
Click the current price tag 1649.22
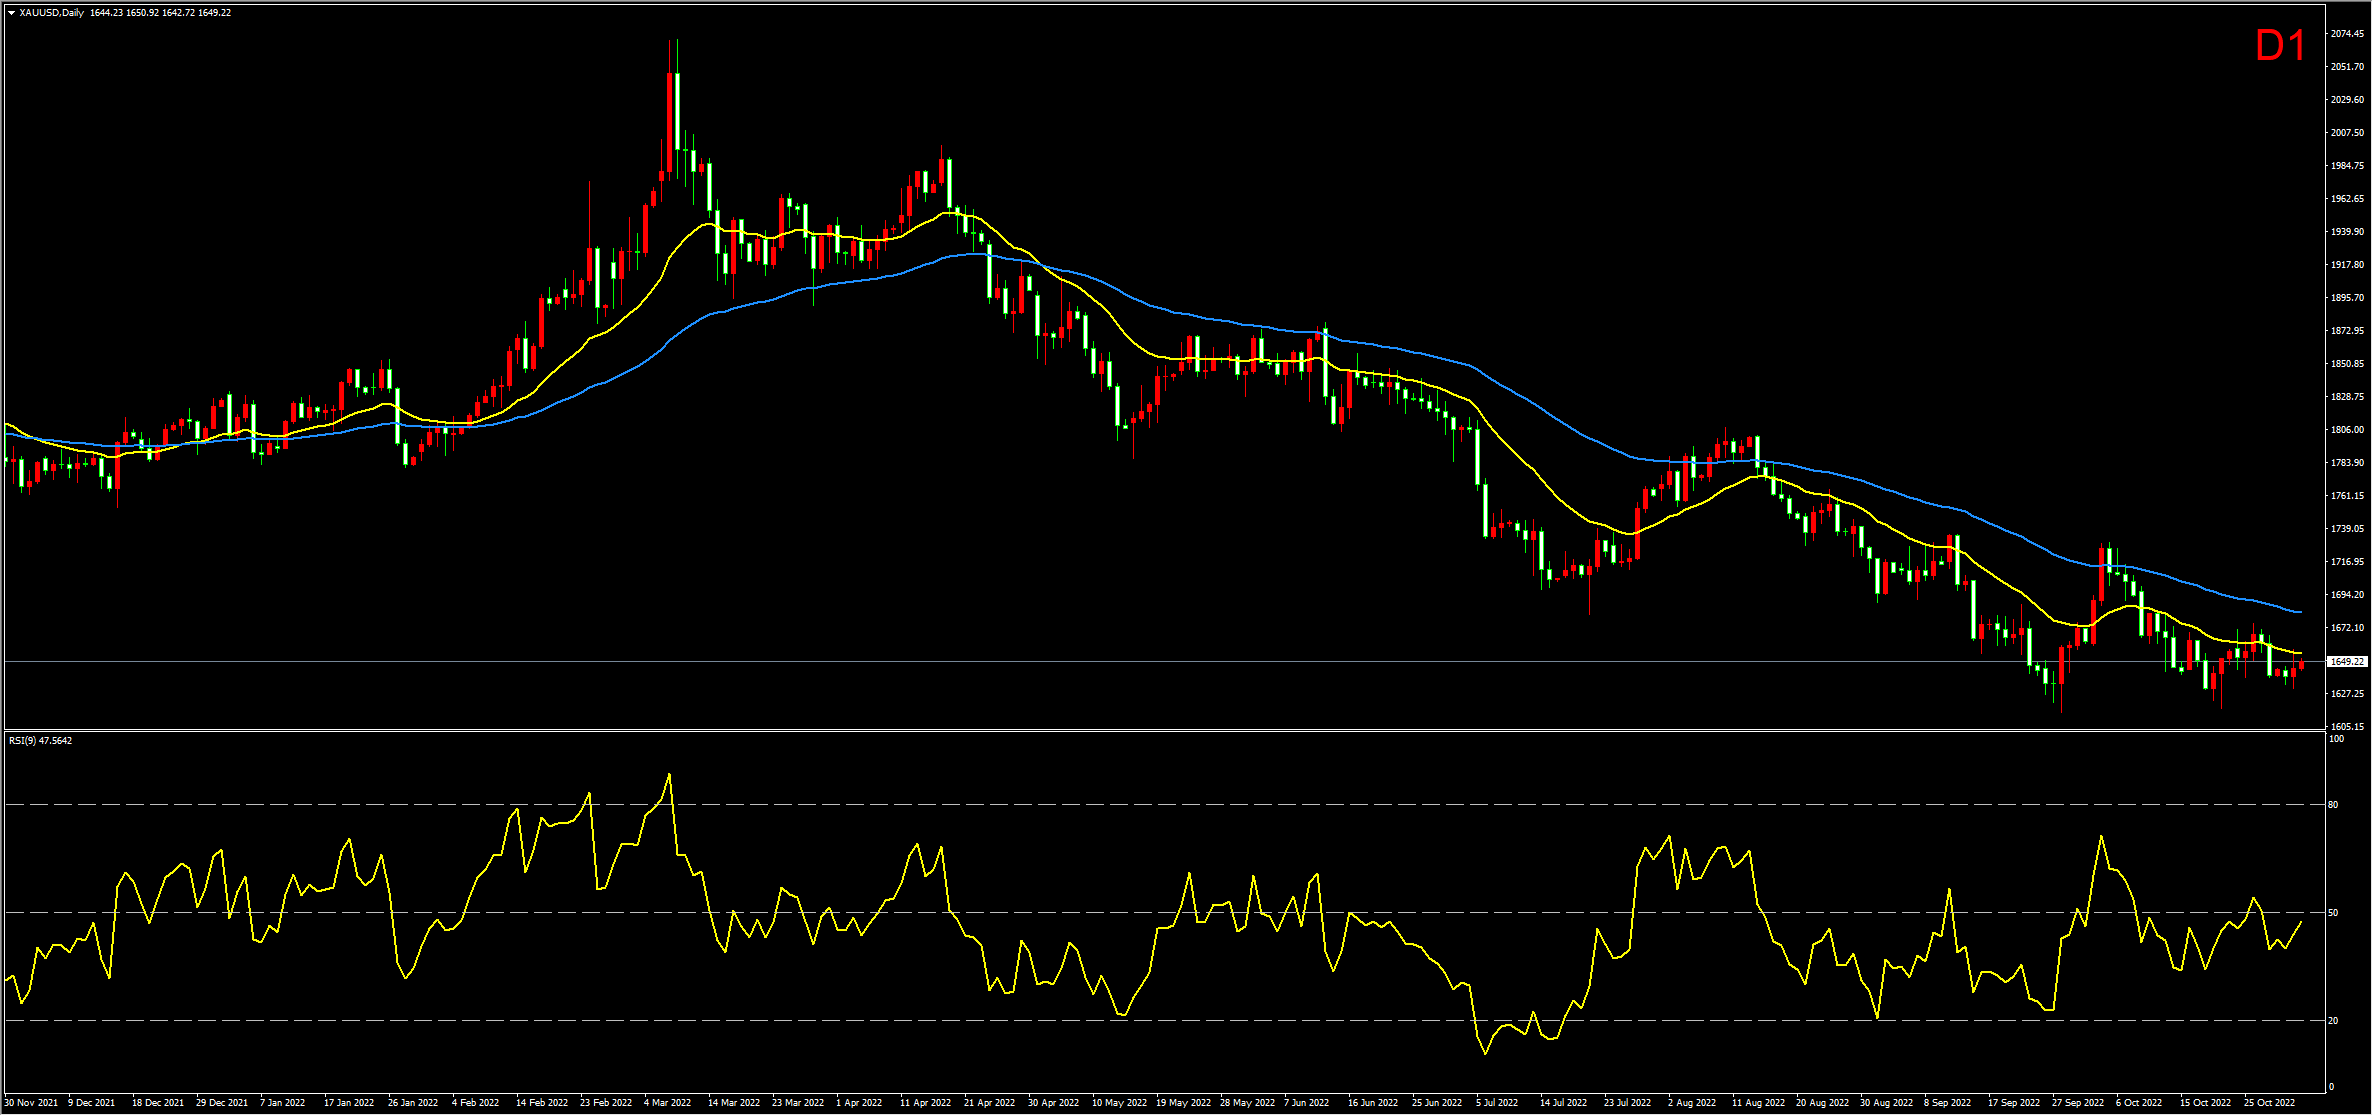pos(2347,662)
